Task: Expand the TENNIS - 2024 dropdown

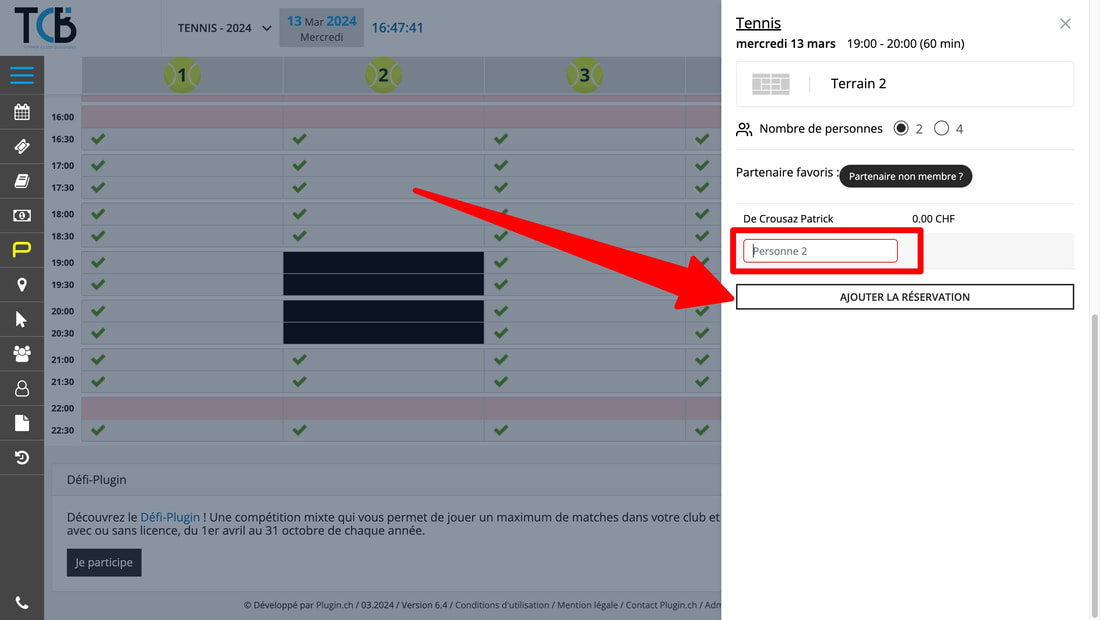Action: click(224, 28)
